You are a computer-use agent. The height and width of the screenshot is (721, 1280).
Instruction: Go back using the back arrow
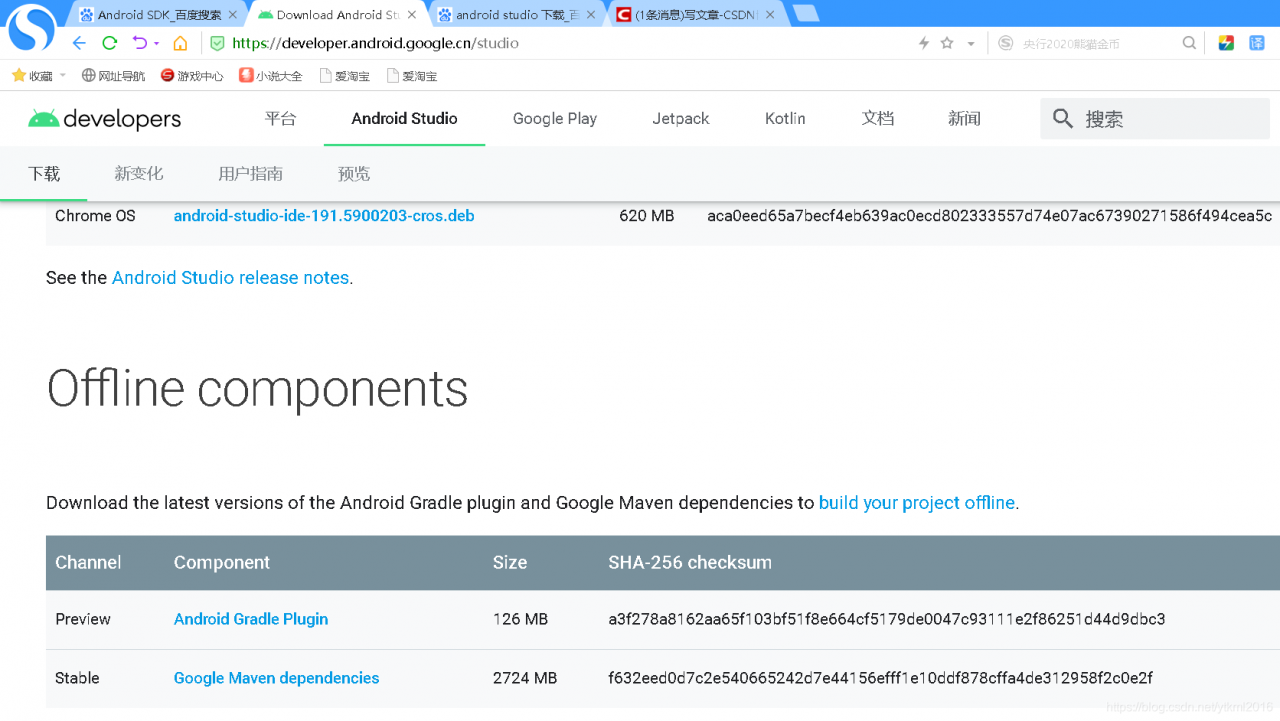tap(79, 43)
